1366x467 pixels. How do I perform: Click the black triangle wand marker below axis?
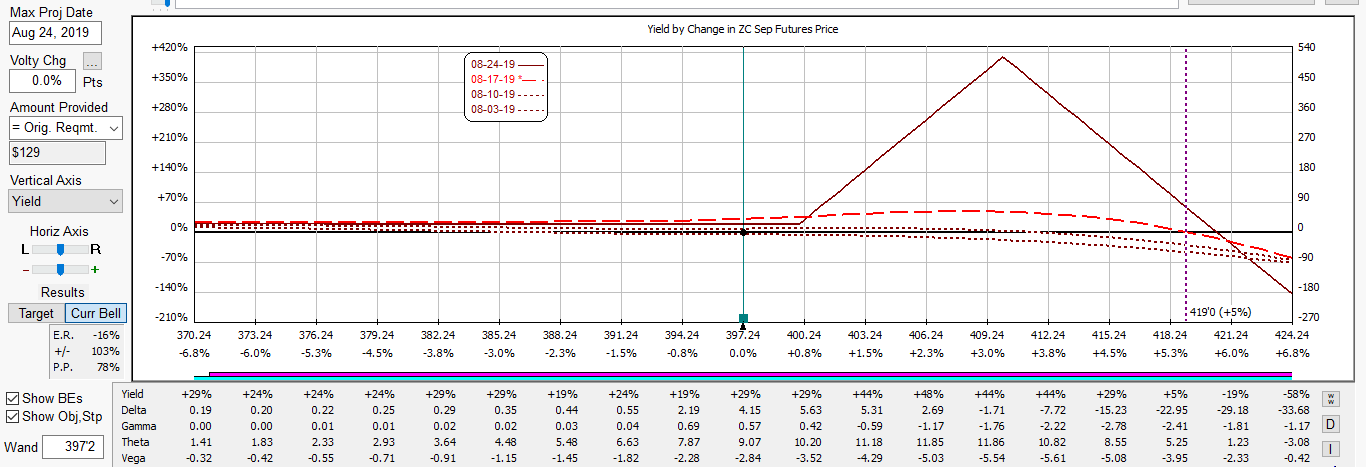click(743, 326)
